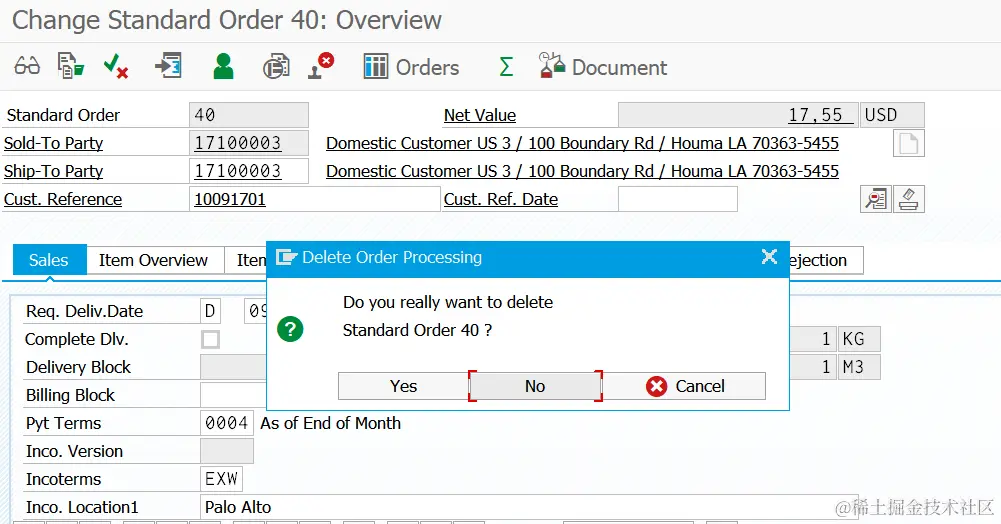
Task: Click Sold-To Party field 17100003
Action: click(249, 143)
